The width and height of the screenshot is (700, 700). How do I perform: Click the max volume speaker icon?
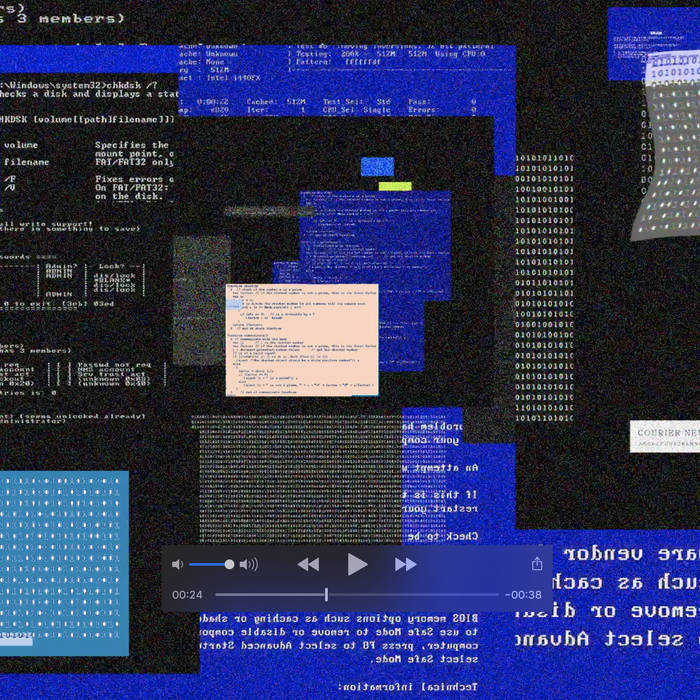pos(249,564)
